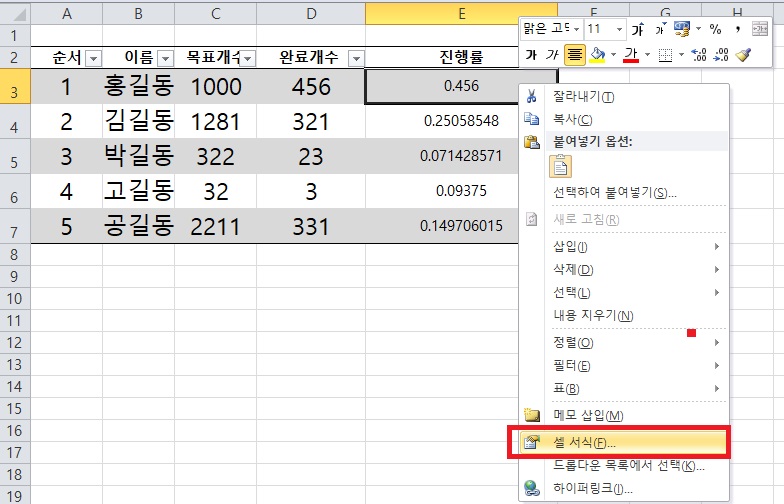Open 삭제(D) submenu
Screen dimensions: 784x504
tap(624, 270)
